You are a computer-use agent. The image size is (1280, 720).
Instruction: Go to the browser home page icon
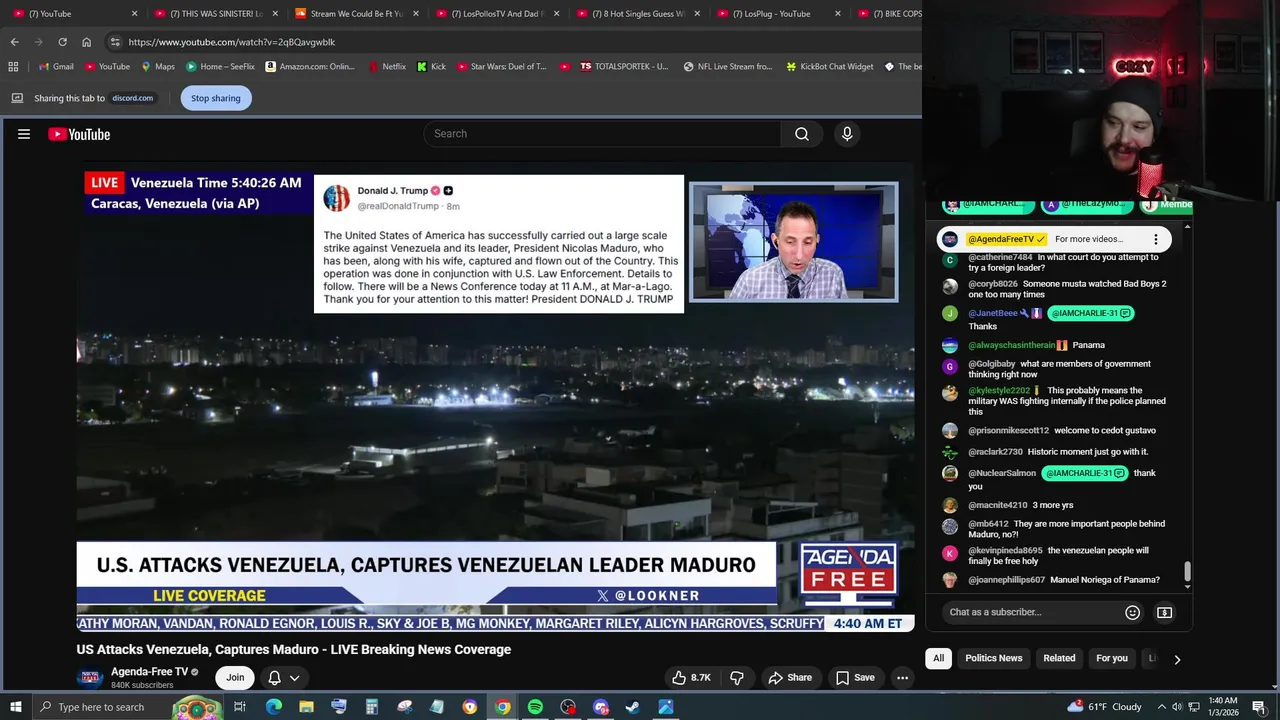(x=86, y=42)
